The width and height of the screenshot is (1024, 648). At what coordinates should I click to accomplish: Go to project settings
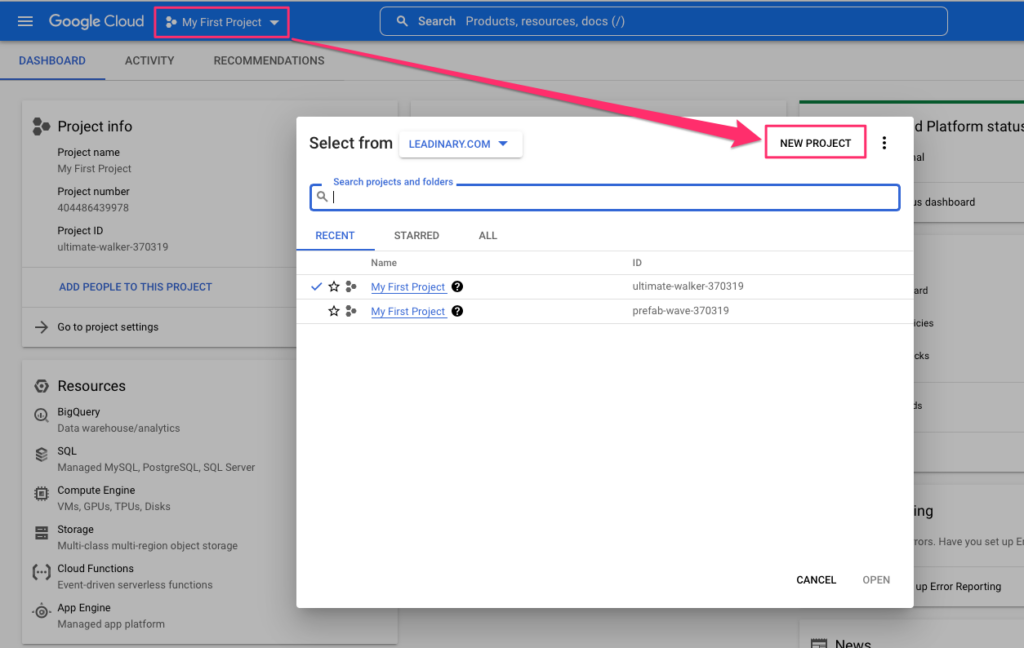108,327
